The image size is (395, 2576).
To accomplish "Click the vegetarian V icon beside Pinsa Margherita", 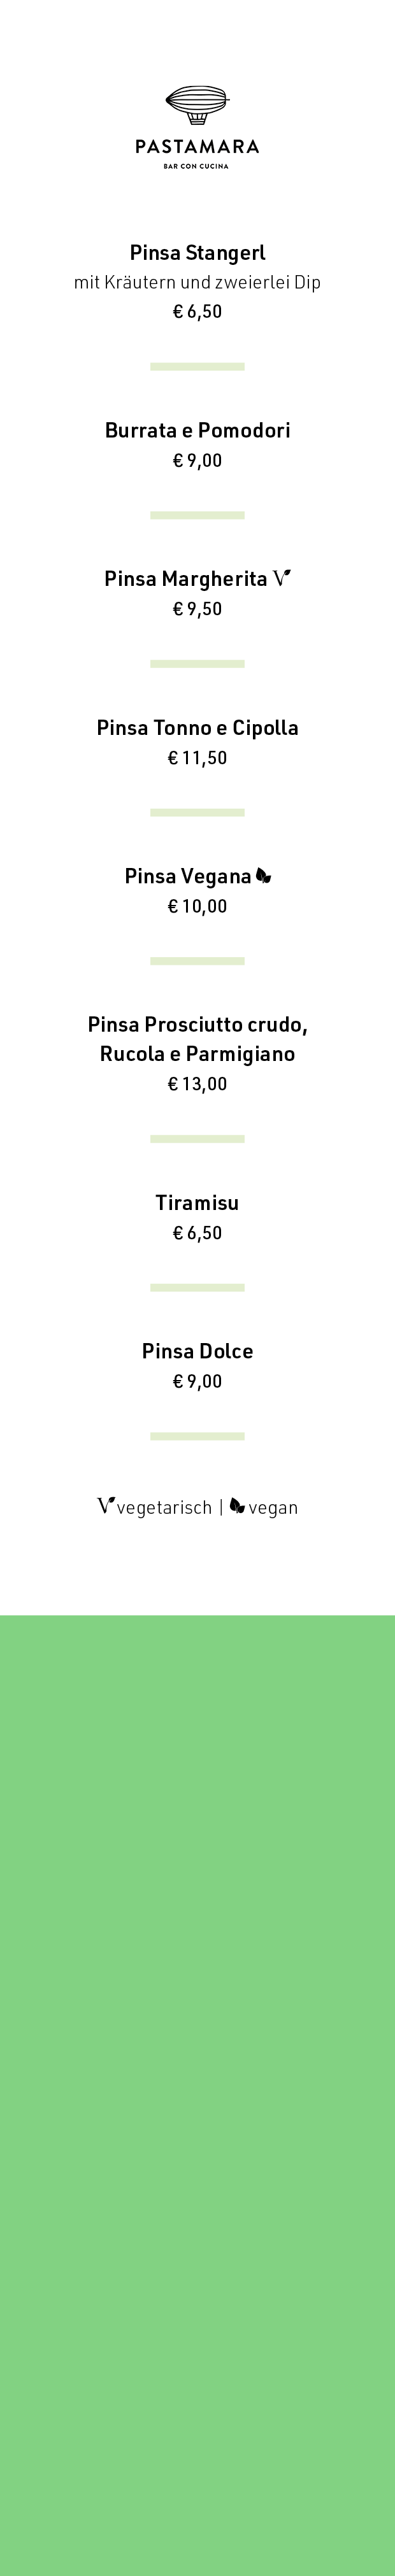I will (282, 578).
